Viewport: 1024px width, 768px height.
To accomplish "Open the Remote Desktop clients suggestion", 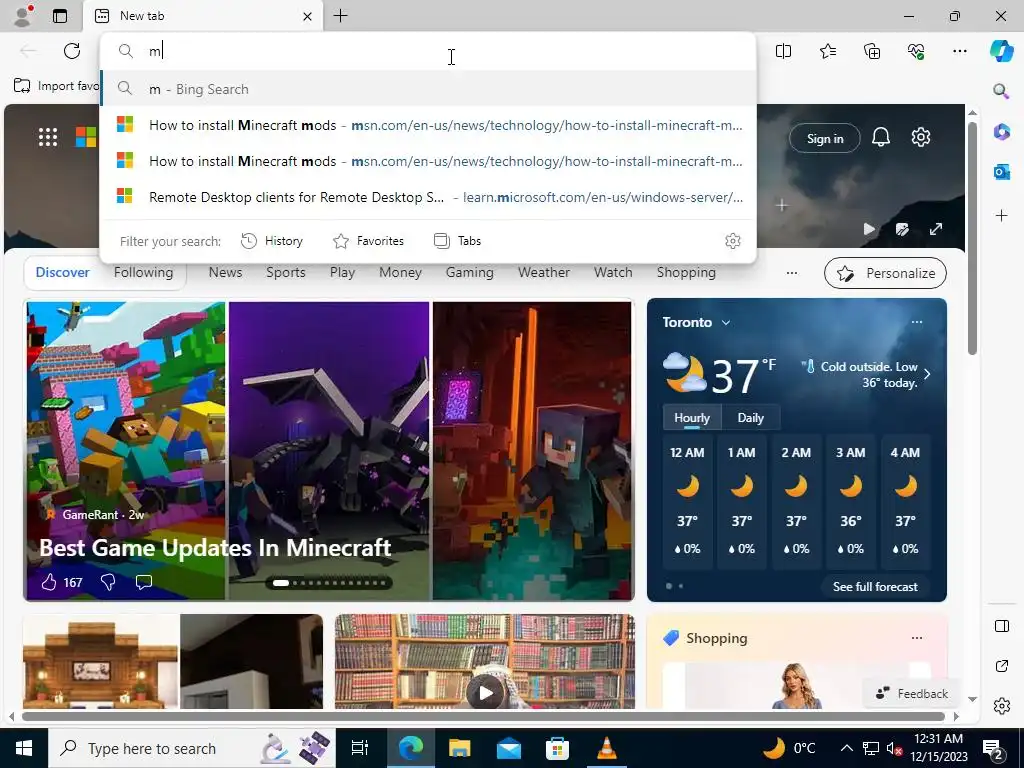I will click(428, 197).
